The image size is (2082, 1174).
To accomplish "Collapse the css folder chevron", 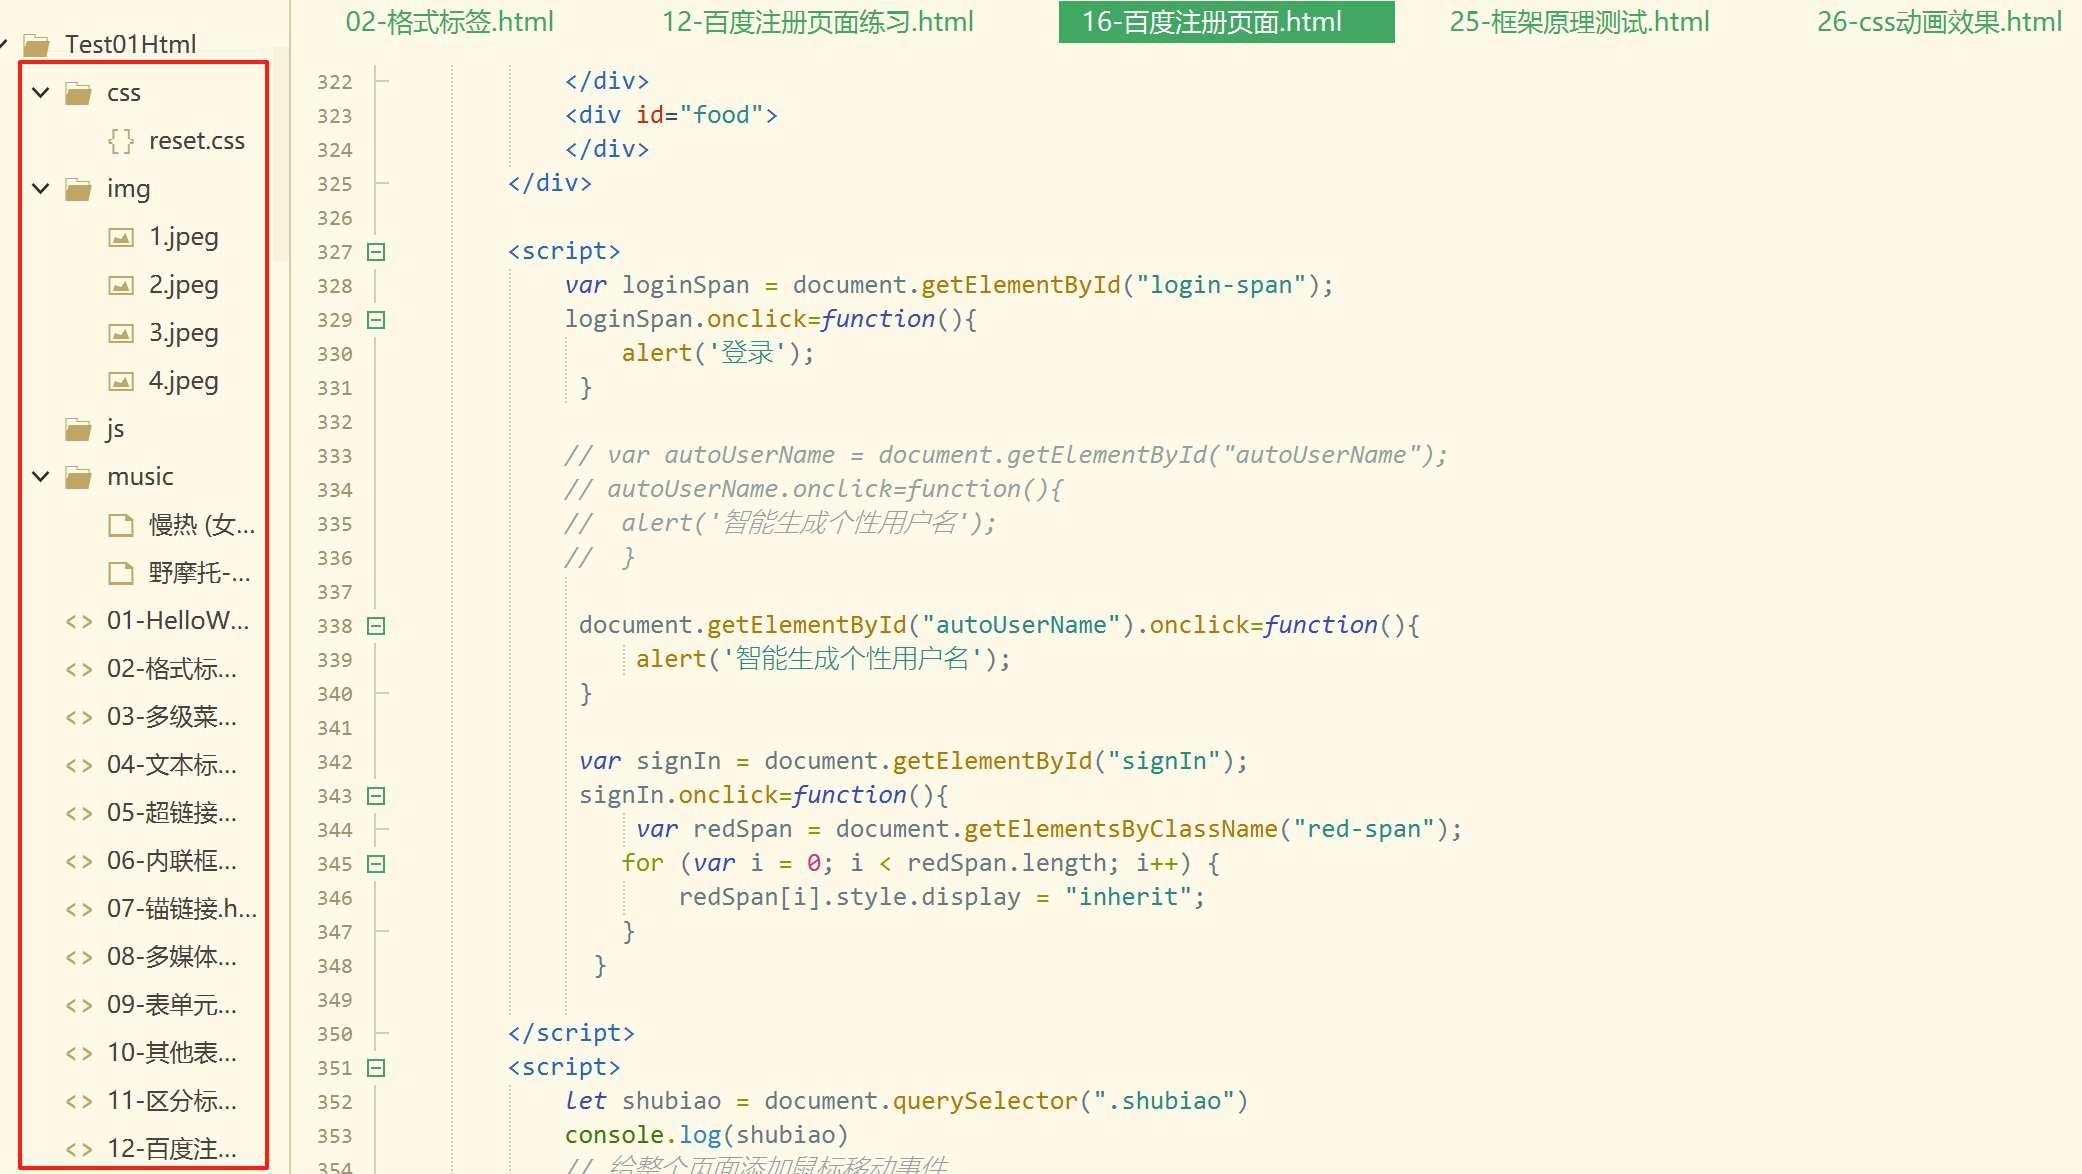I will click(x=41, y=93).
